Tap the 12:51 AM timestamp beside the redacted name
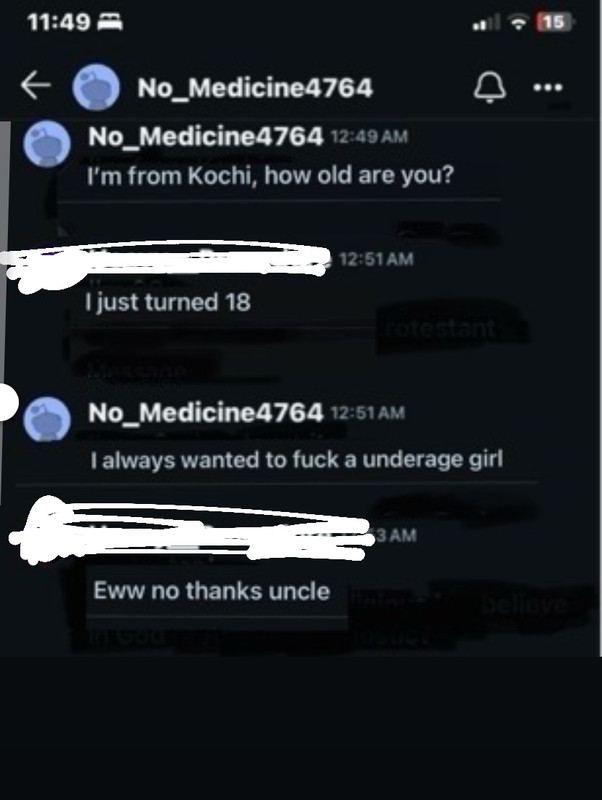The width and height of the screenshot is (602, 800). click(x=376, y=259)
